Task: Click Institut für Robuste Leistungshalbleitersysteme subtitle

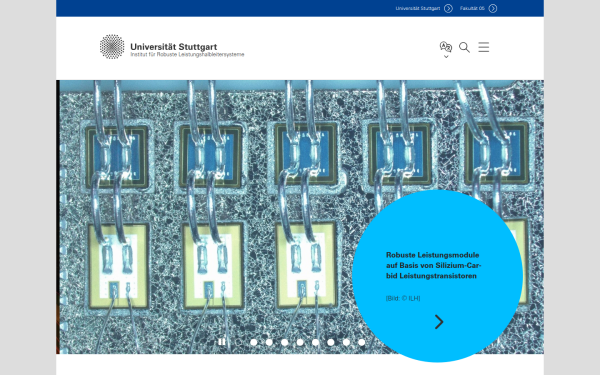Action: pyautogui.click(x=187, y=55)
